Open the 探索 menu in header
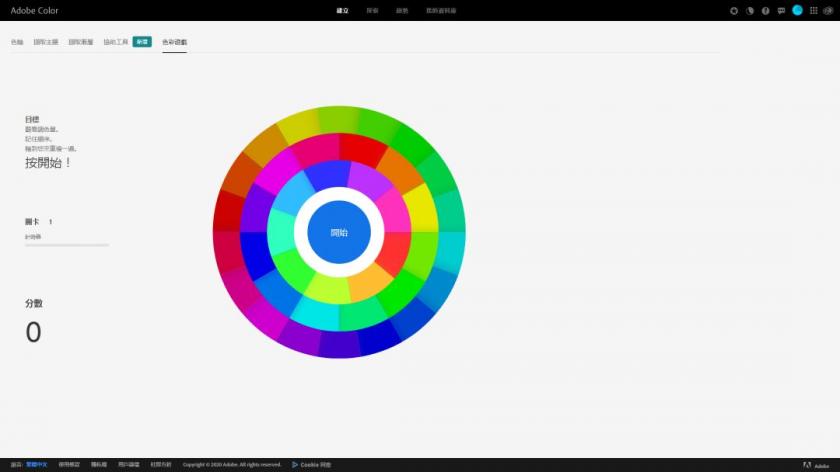 372,10
